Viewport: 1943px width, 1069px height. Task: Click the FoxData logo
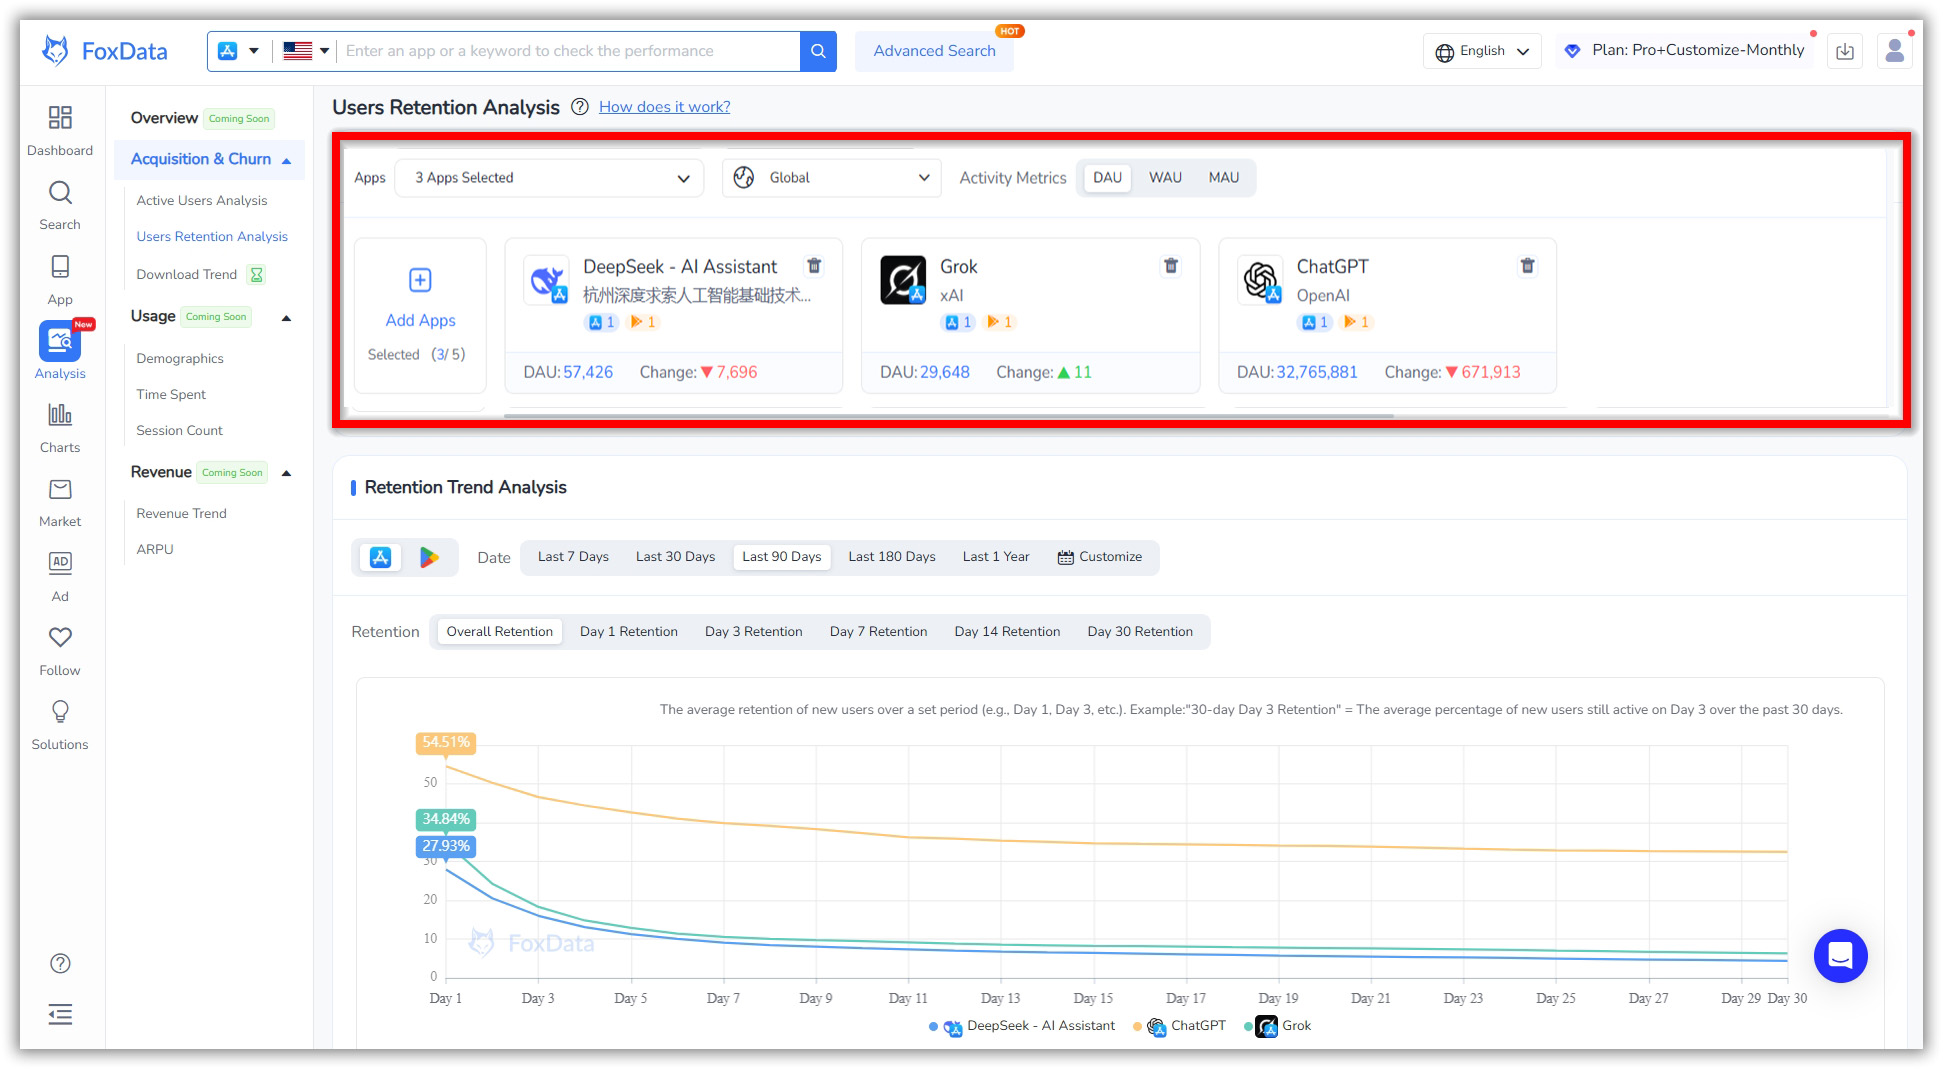pos(104,51)
